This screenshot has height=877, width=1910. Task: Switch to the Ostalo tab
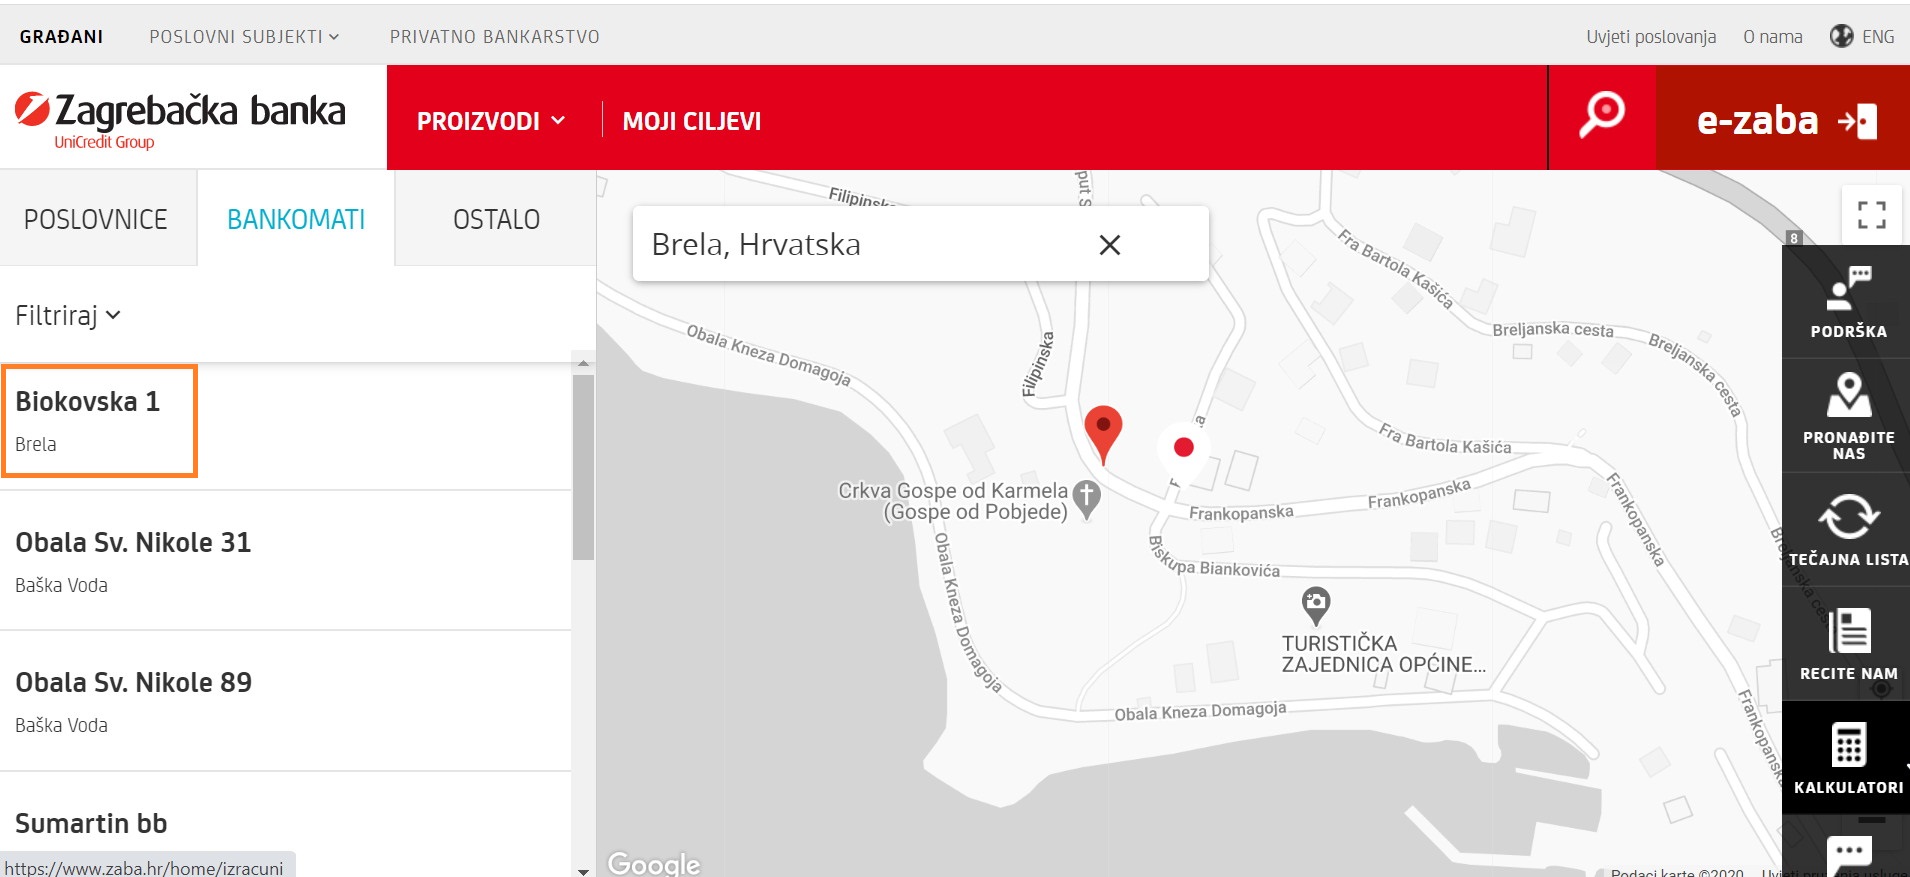pyautogui.click(x=496, y=219)
